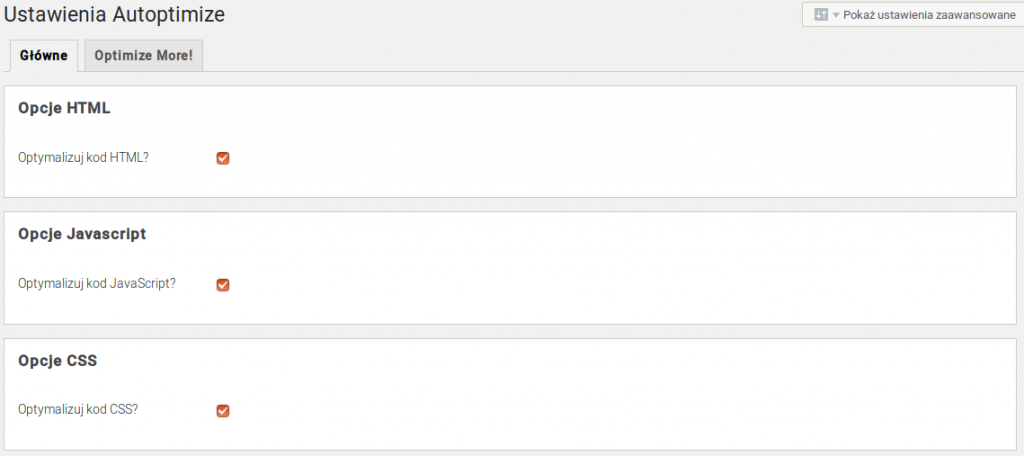Click the Optymalizuj kod HTML? label text

click(x=84, y=158)
